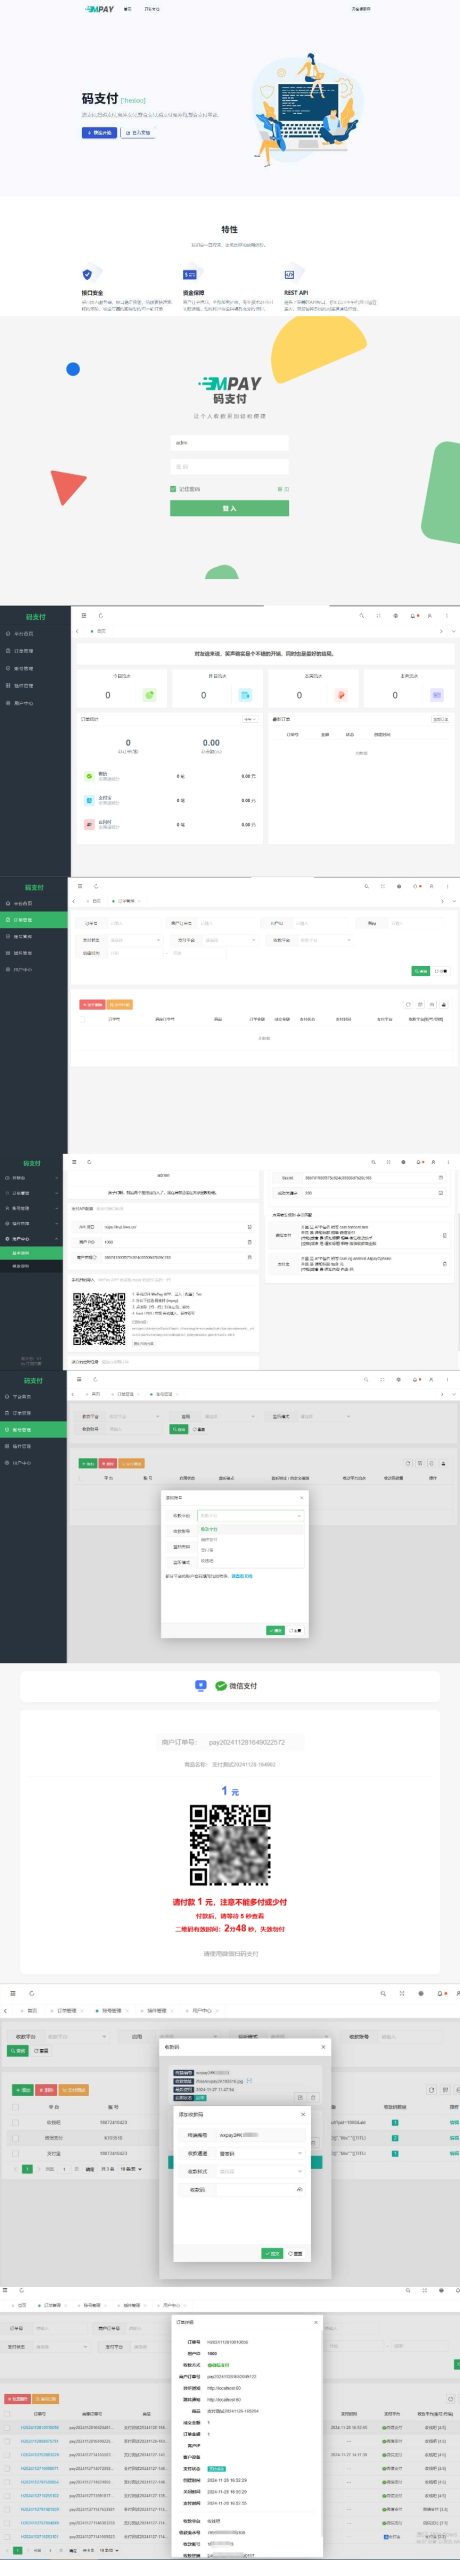Click the 订单号 input in the order management filters
This screenshot has width=460, height=2560.
click(x=134, y=923)
